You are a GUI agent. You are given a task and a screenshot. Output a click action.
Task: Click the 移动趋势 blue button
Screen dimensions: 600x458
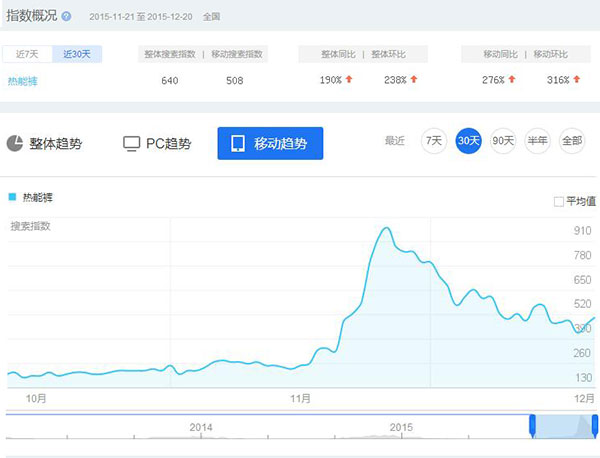coord(270,143)
